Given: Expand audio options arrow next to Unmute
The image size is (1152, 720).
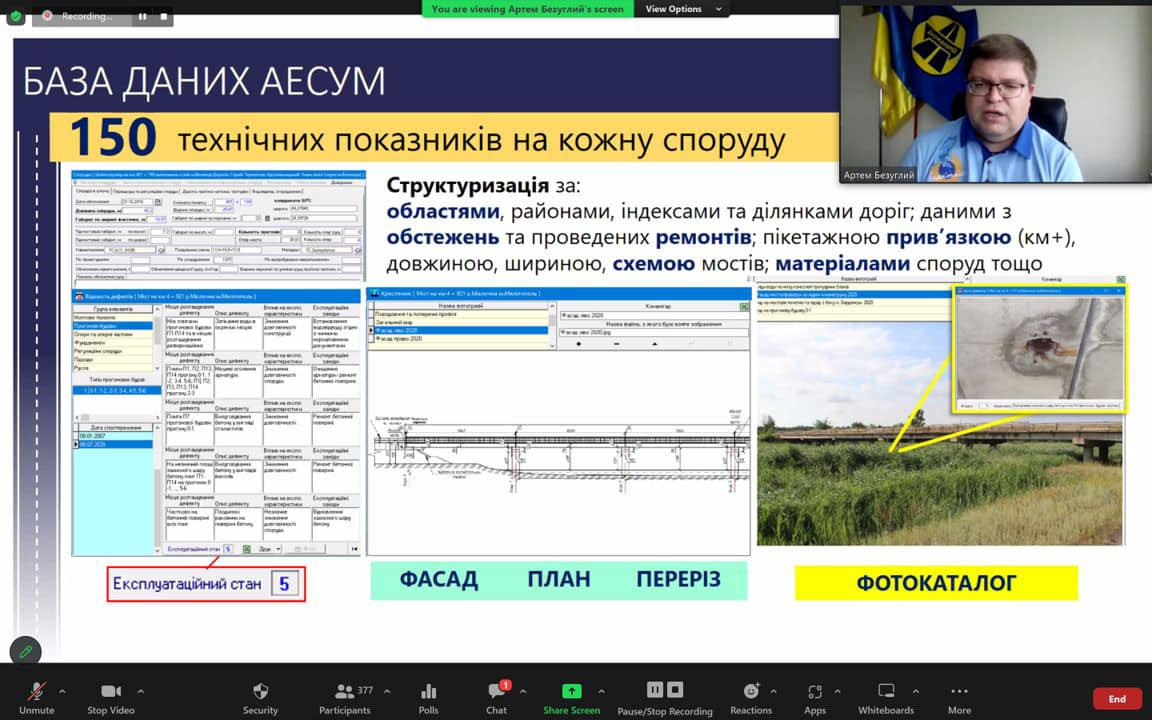Looking at the screenshot, I should [x=62, y=691].
